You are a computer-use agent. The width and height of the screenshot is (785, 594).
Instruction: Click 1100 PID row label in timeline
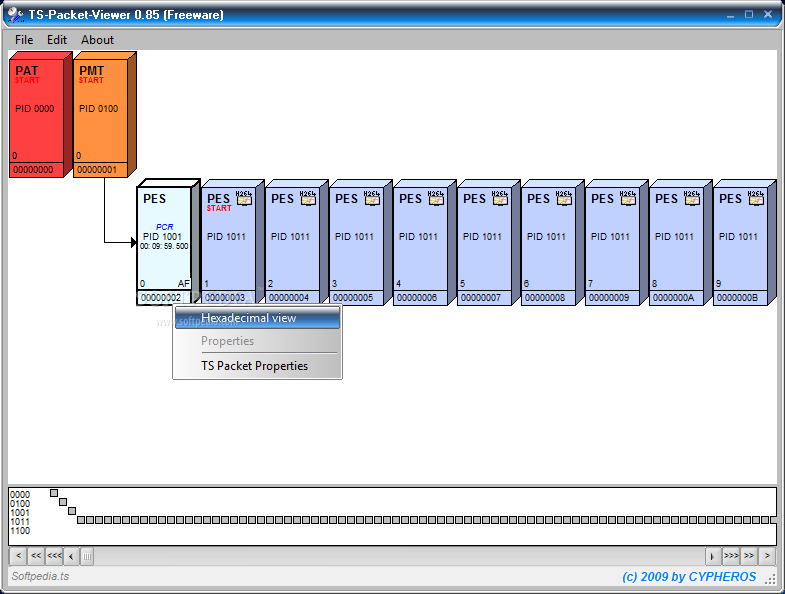[20, 530]
